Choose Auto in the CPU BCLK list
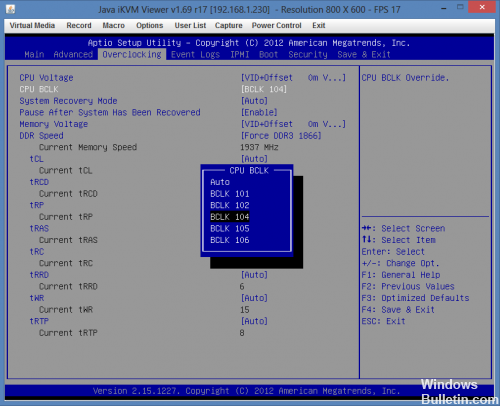Image resolution: width=500 pixels, height=406 pixels. point(220,182)
